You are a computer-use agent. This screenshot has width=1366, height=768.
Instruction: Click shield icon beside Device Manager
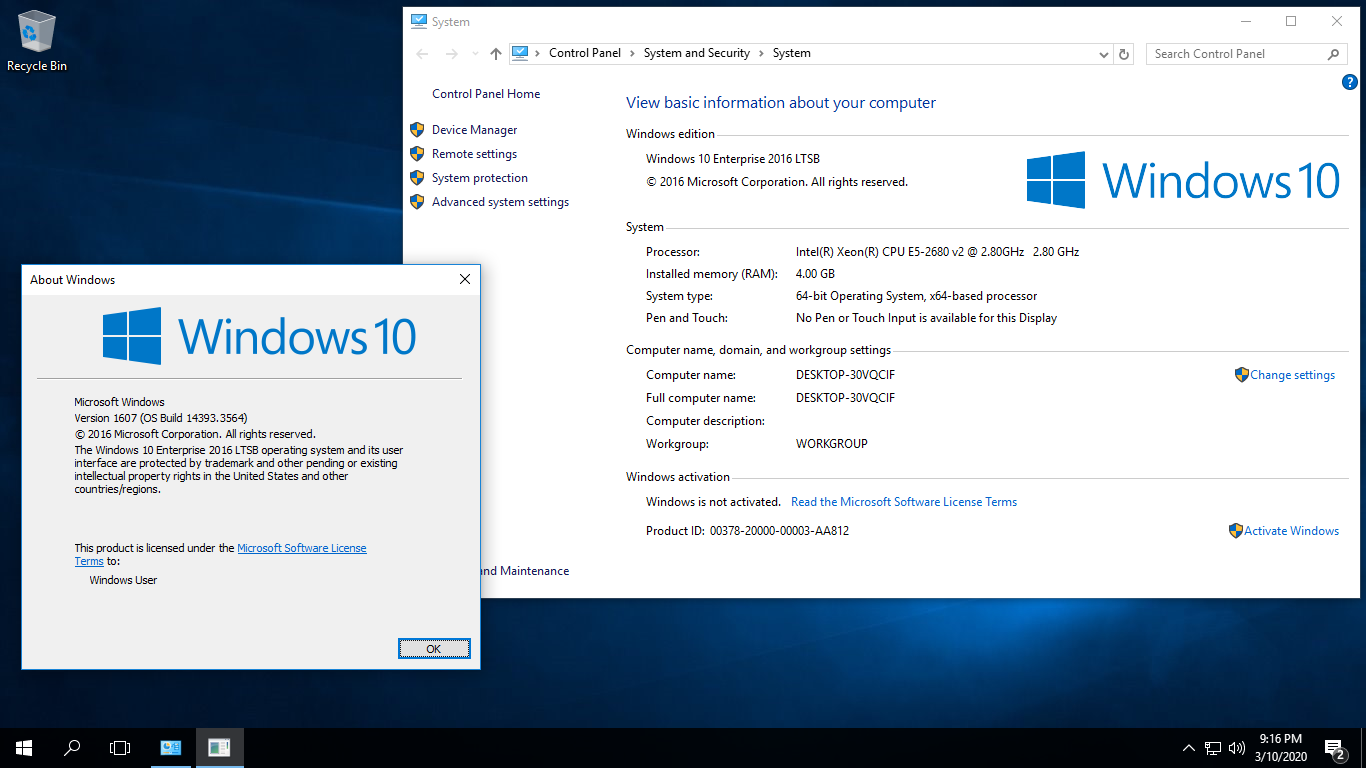417,130
